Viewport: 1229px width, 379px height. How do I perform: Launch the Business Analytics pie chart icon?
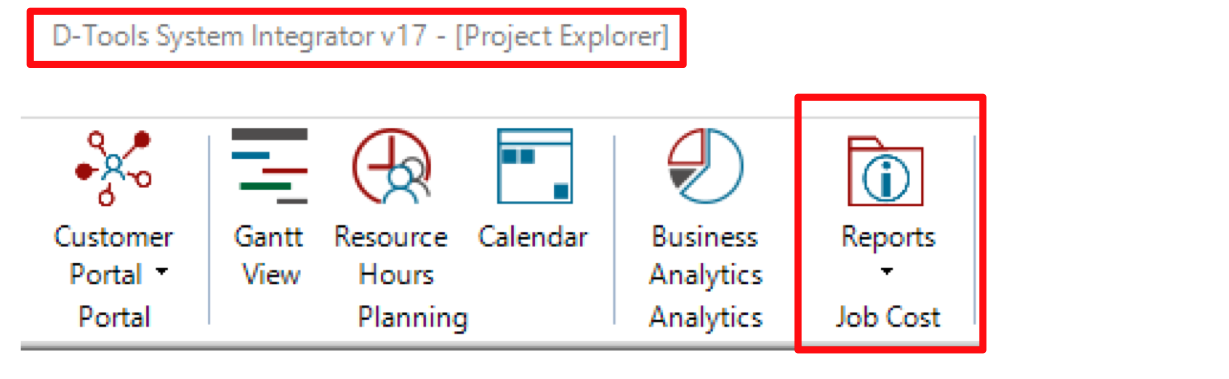tap(706, 167)
